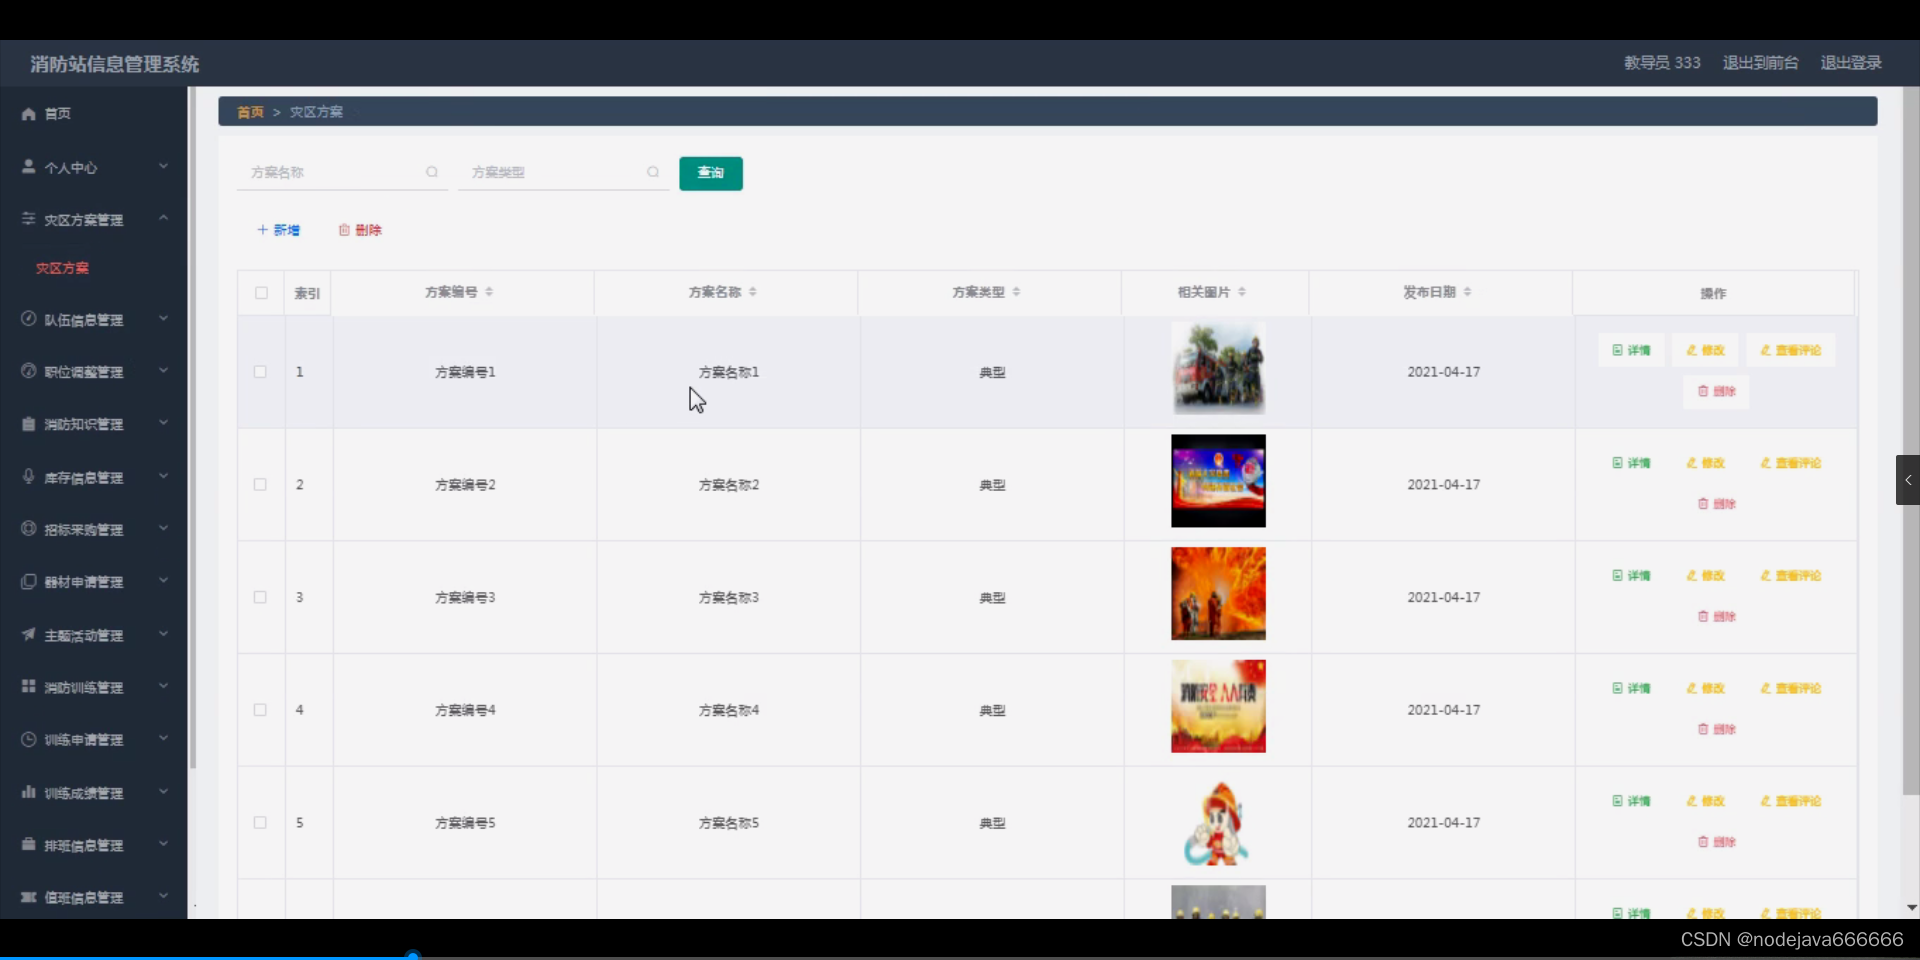Viewport: 1920px width, 960px height.
Task: Sort by 方案编号 using its sort arrows
Action: (x=489, y=292)
